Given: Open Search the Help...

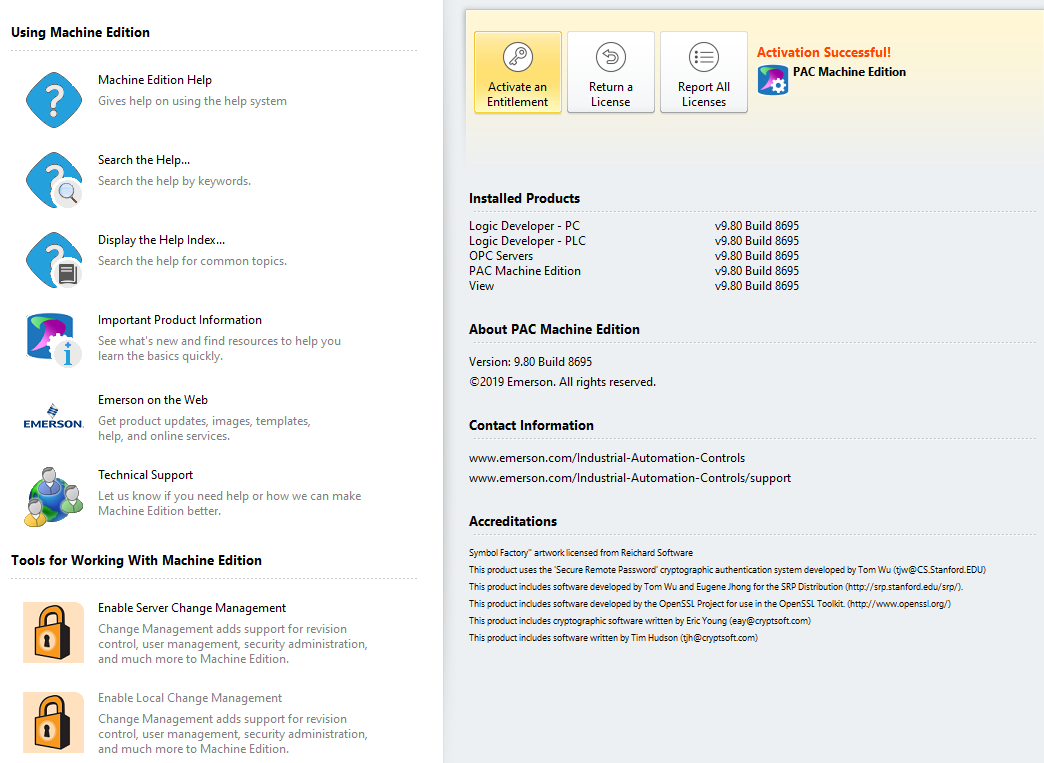Looking at the screenshot, I should tap(144, 160).
